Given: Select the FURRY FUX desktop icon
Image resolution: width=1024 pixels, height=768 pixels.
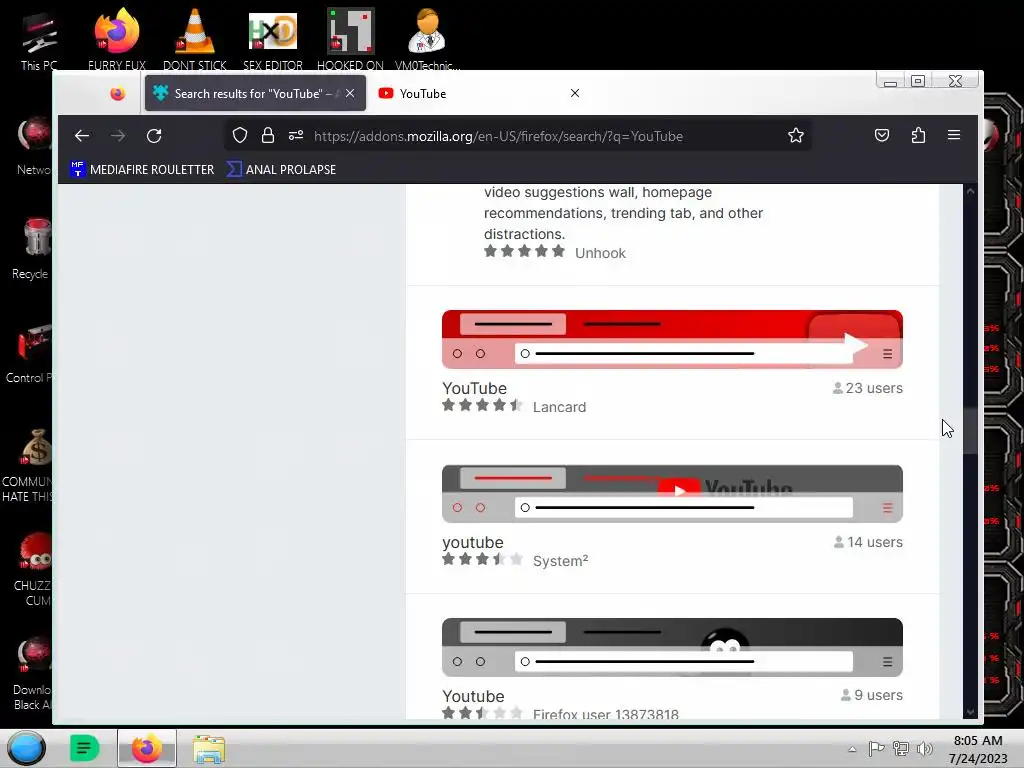Looking at the screenshot, I should click(117, 39).
